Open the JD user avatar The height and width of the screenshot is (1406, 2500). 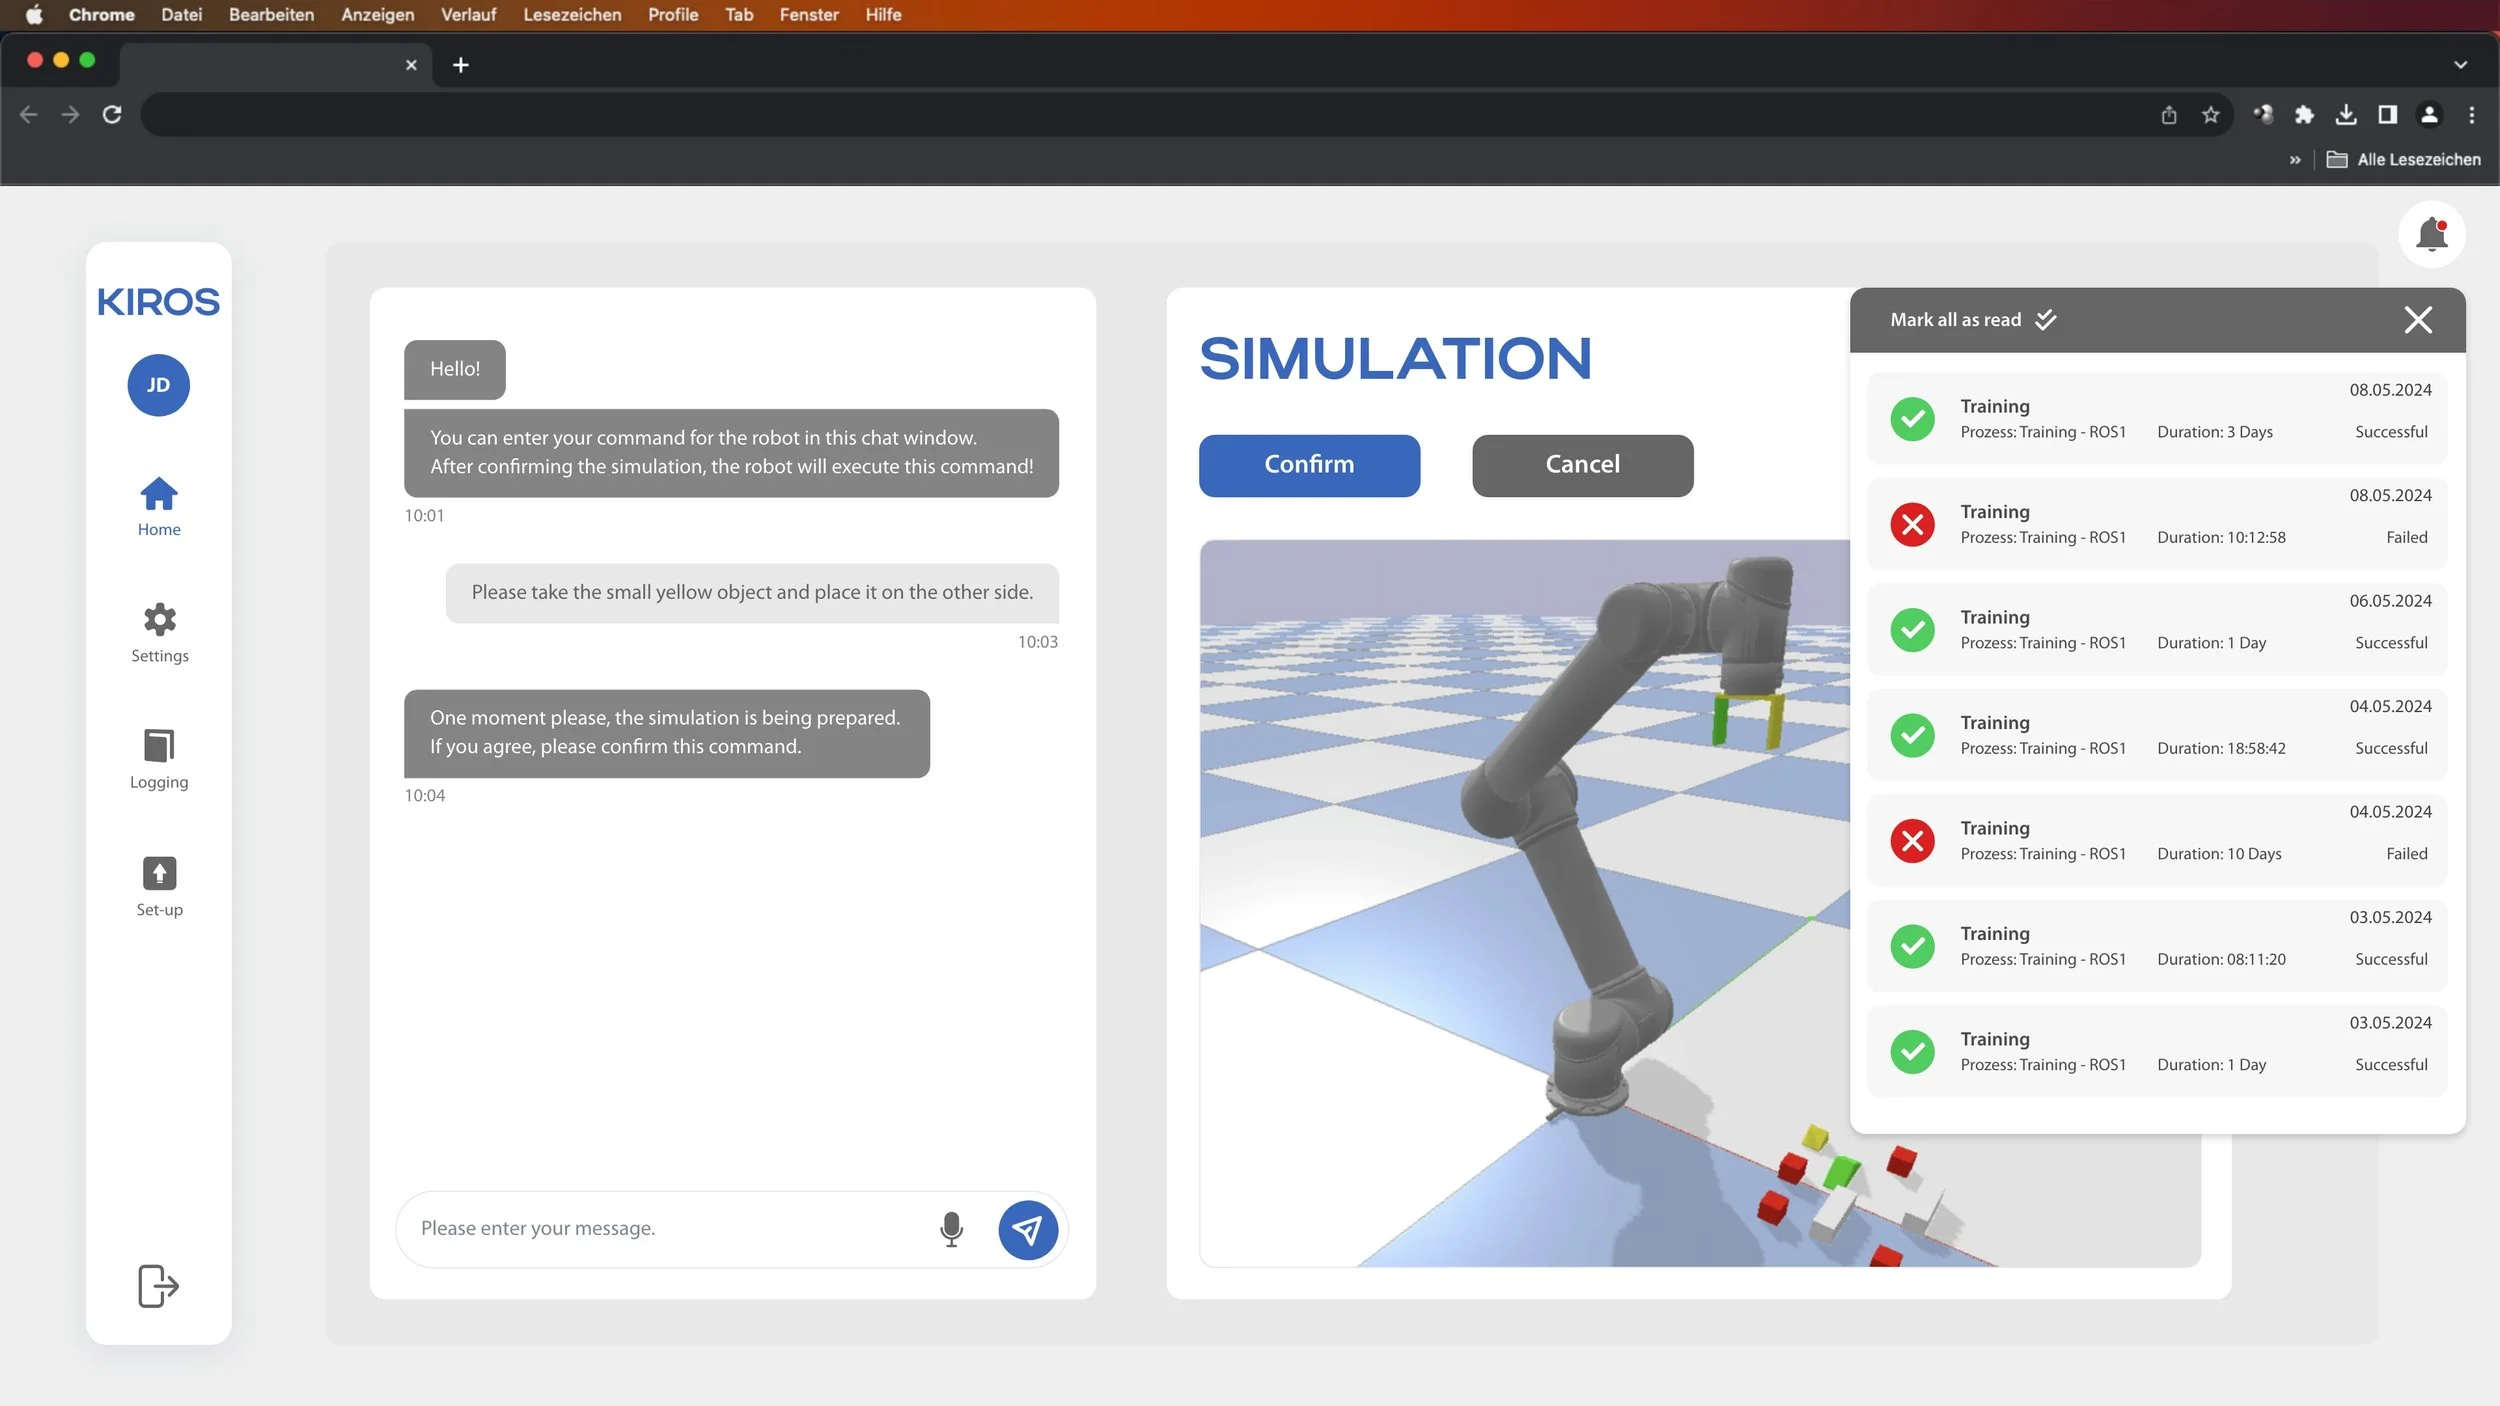(158, 385)
